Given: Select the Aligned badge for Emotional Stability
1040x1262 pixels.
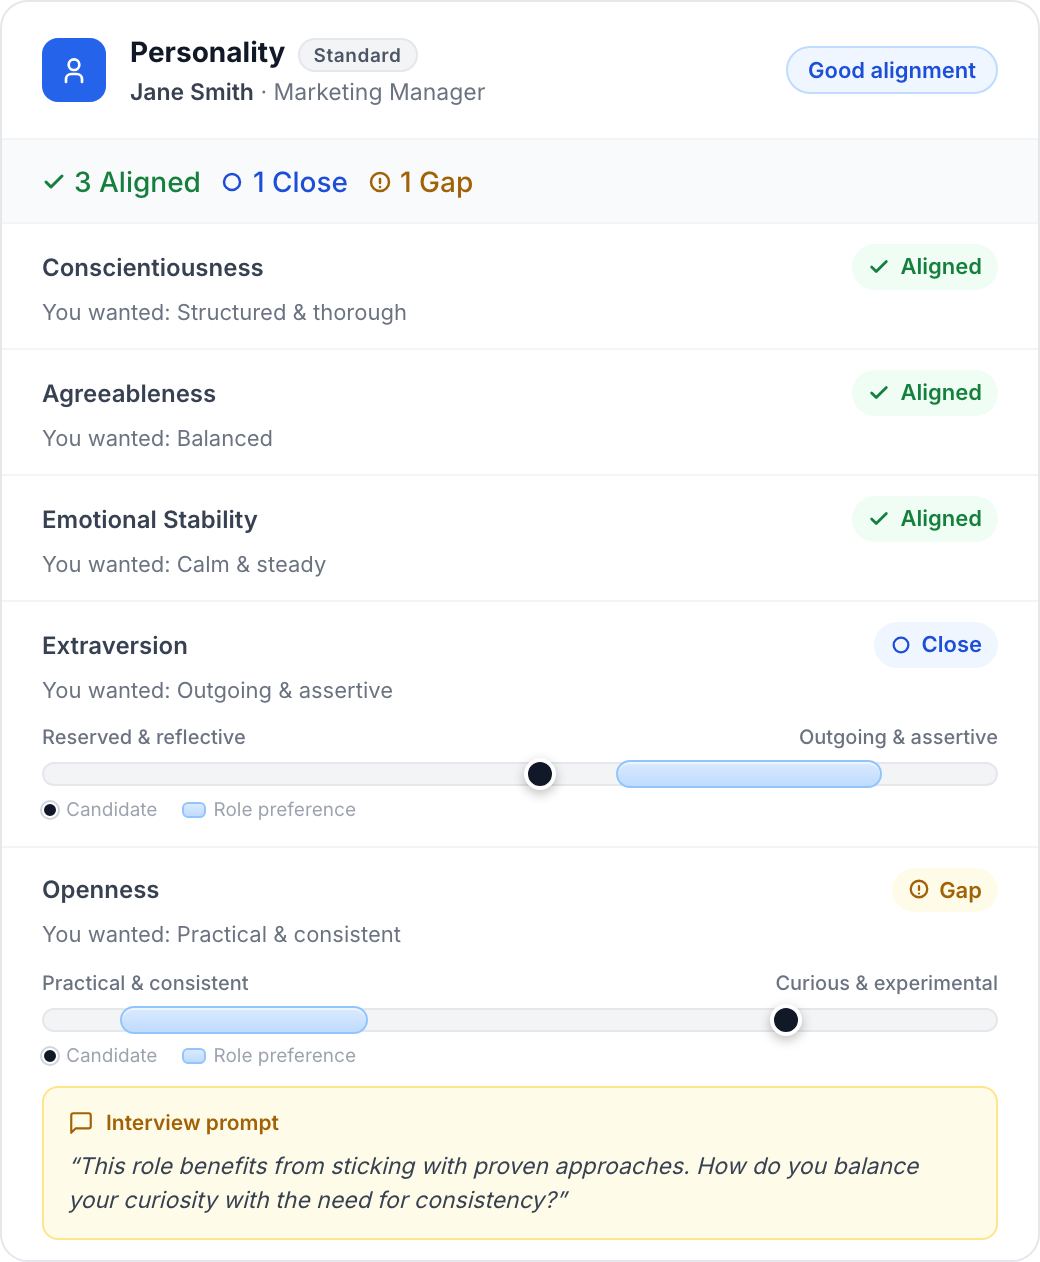Looking at the screenshot, I should coord(925,519).
